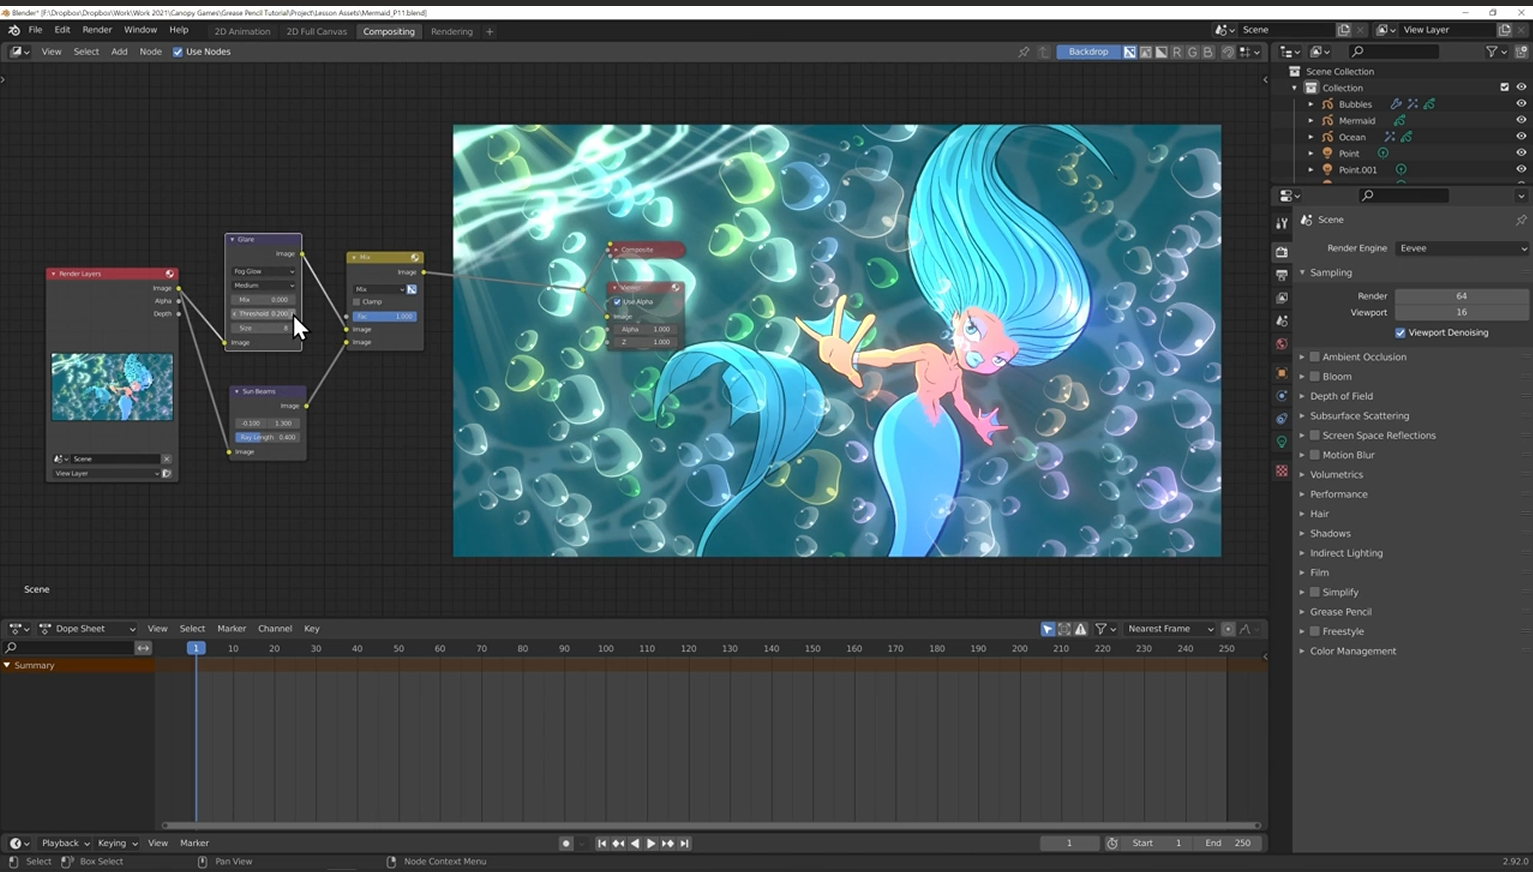Click the Tool settings tab icon
1533x872 pixels.
click(1282, 223)
